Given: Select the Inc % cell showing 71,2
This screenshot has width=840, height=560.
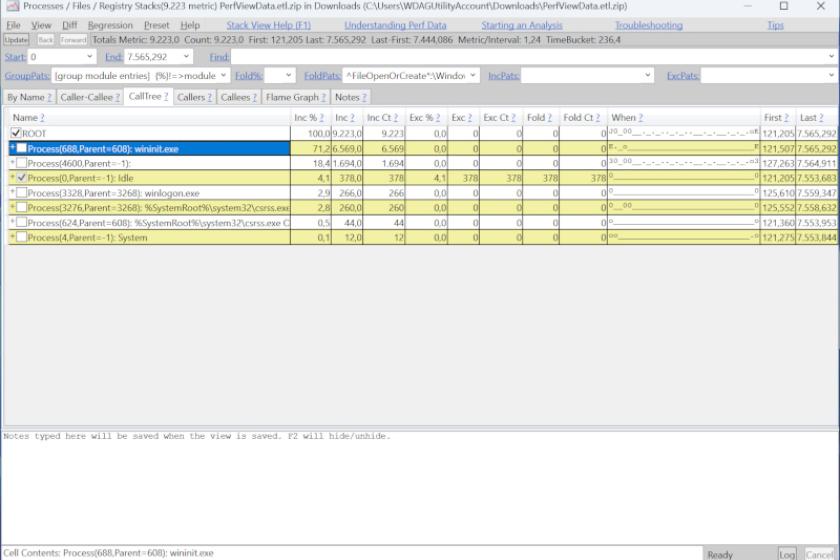Looking at the screenshot, I should 311,148.
